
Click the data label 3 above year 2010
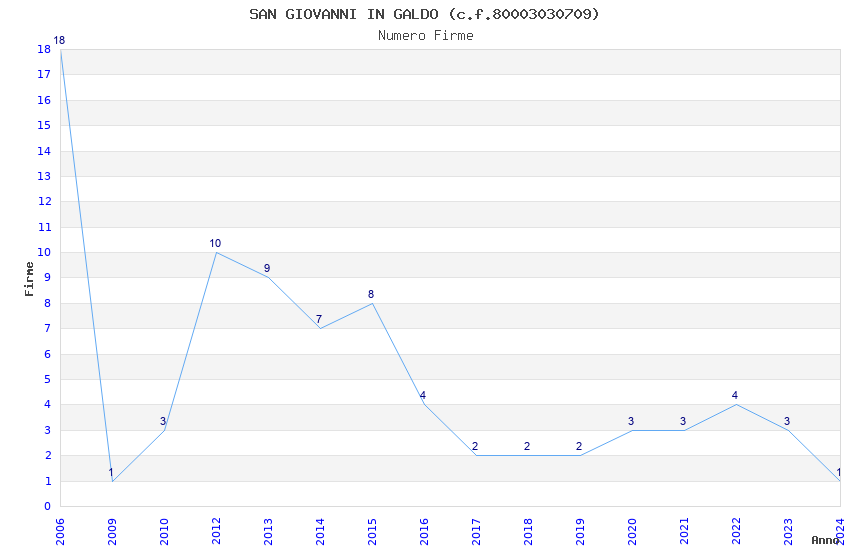click(163, 421)
